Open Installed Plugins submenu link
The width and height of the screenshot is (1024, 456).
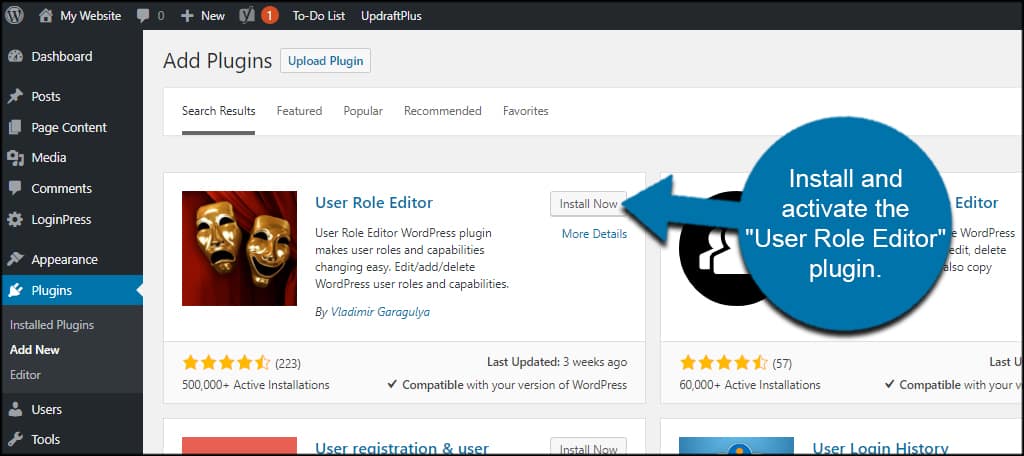pyautogui.click(x=52, y=325)
